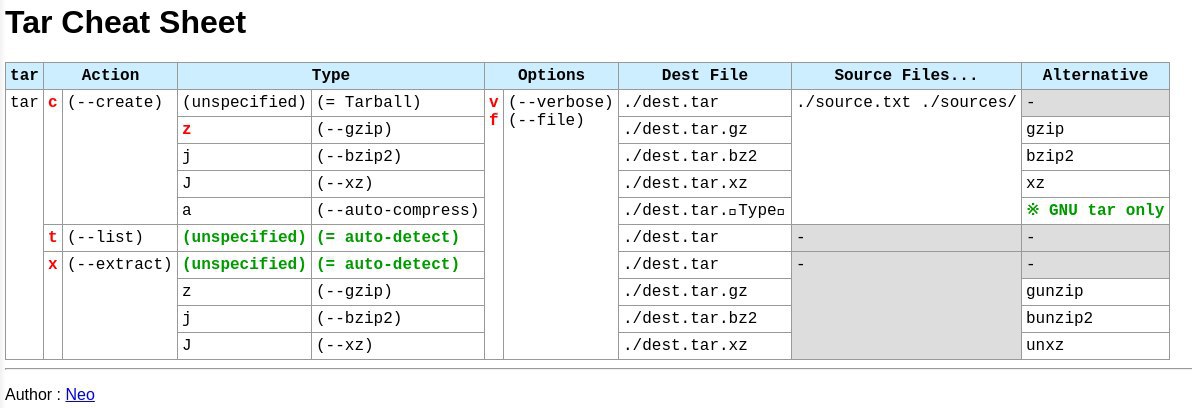The image size is (1192, 408).
Task: Click the green 'GNU tar only' note
Action: tap(1095, 210)
